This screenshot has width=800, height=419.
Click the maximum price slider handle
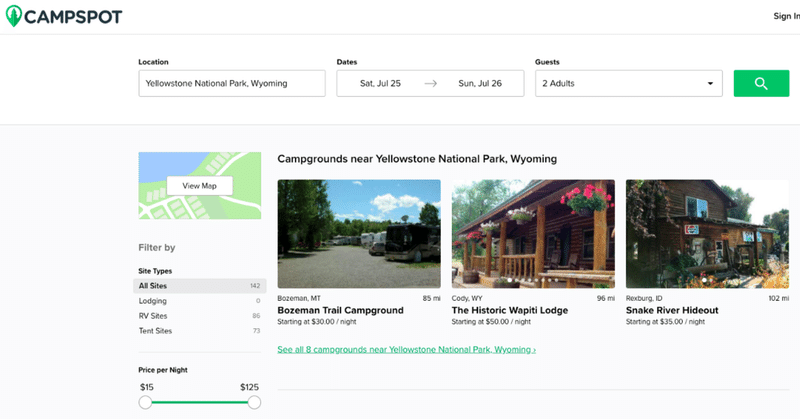coord(254,402)
